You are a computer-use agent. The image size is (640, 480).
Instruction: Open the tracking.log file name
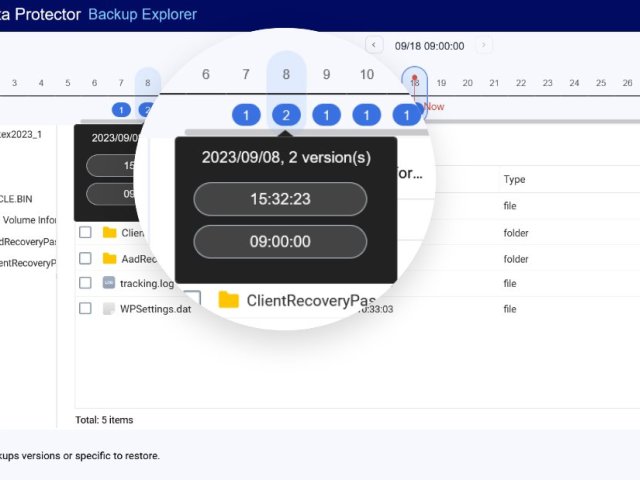(x=147, y=283)
